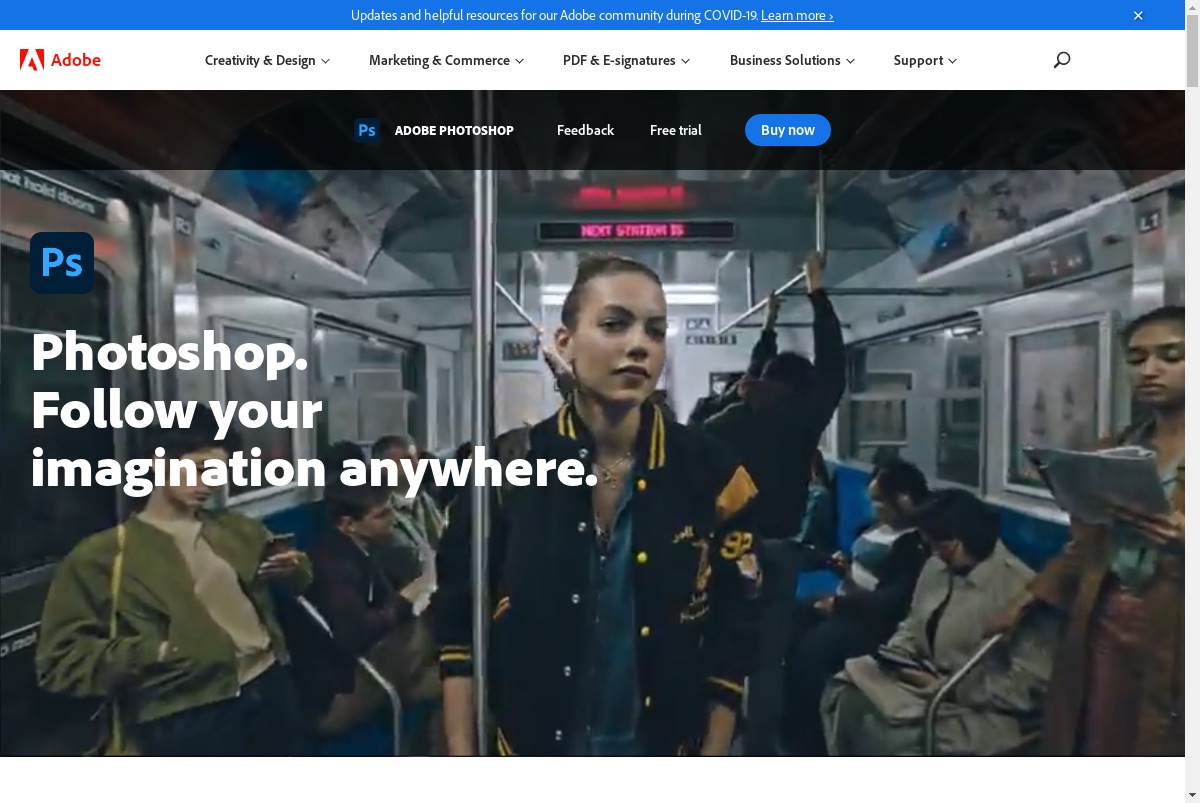The width and height of the screenshot is (1200, 803).
Task: Click the scrollbar up arrow
Action: pos(1192,7)
